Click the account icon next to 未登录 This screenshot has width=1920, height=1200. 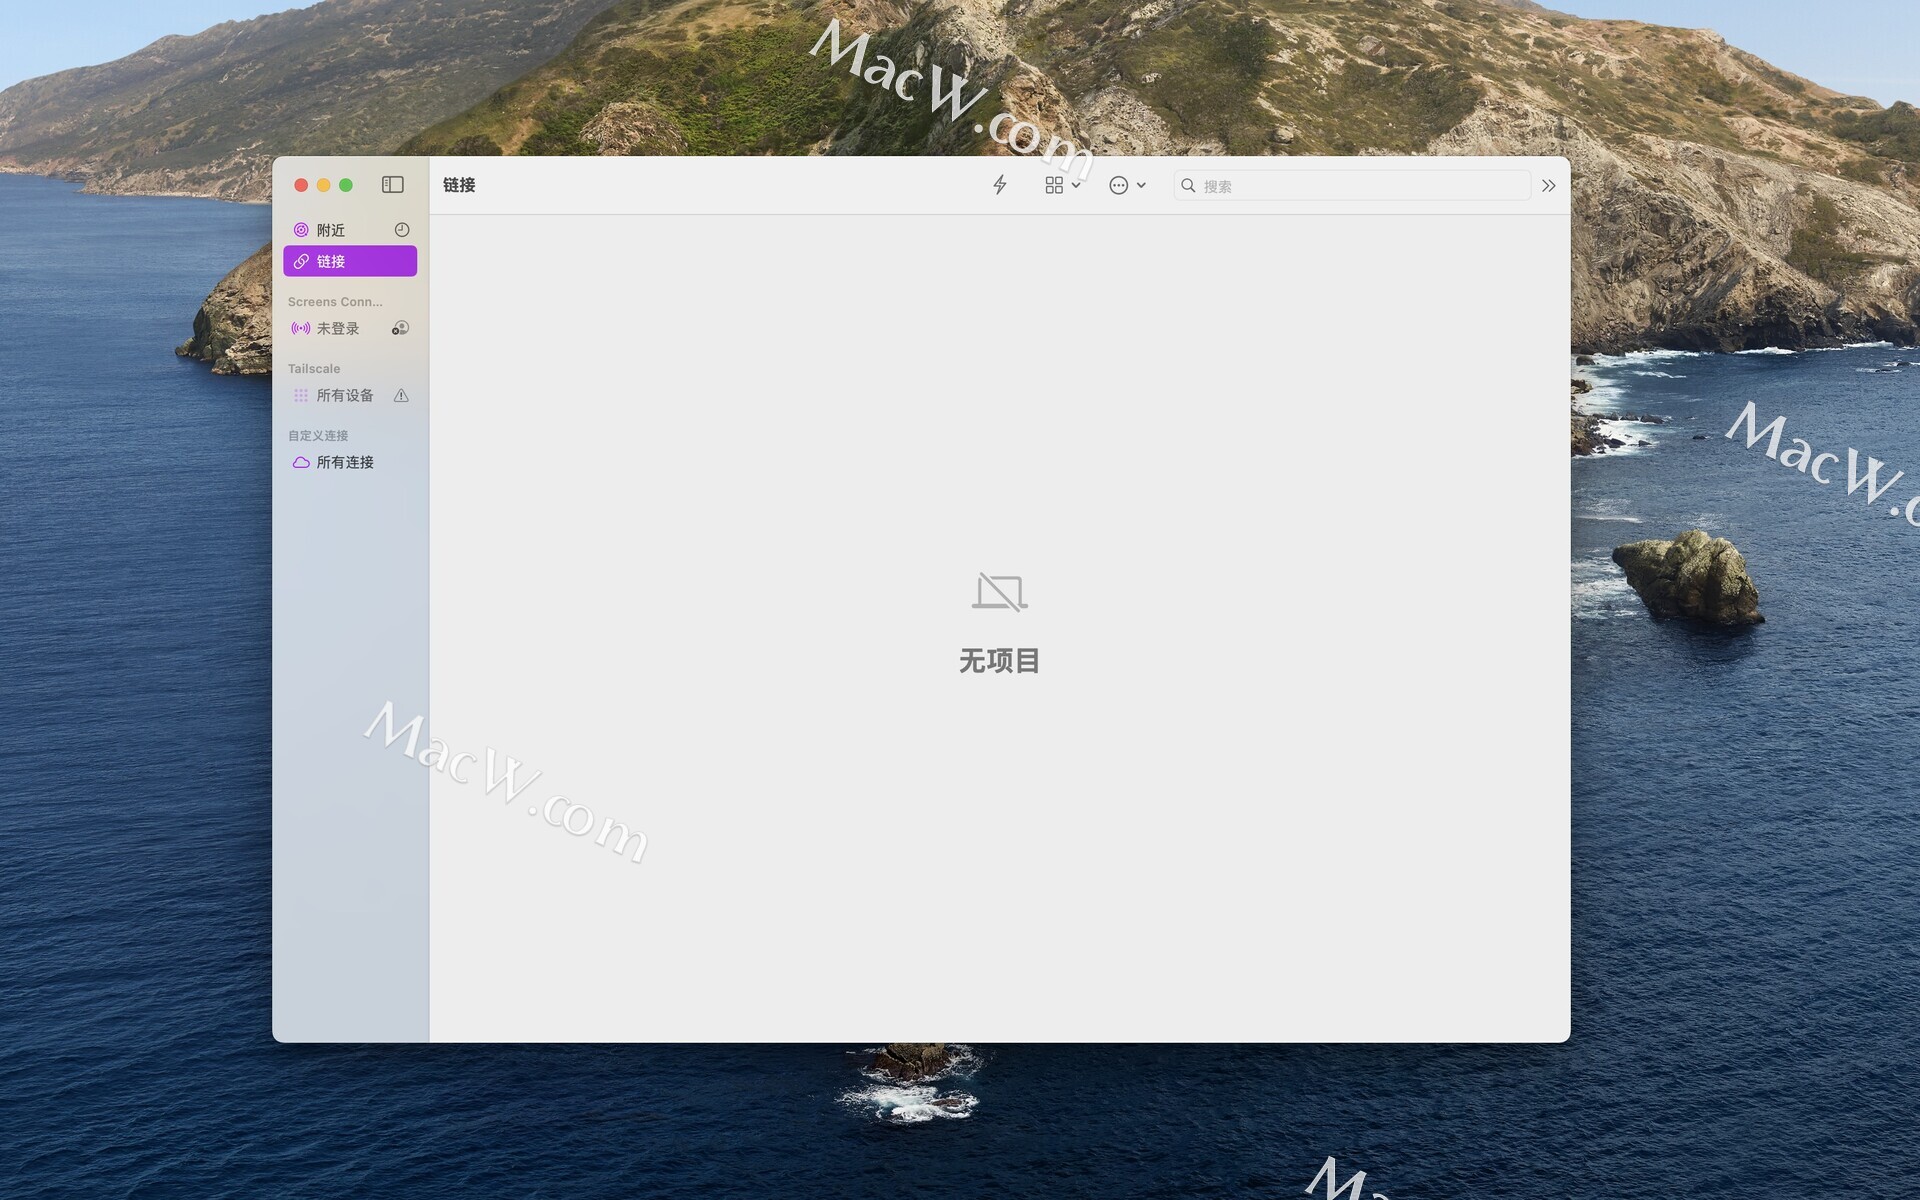pyautogui.click(x=400, y=328)
